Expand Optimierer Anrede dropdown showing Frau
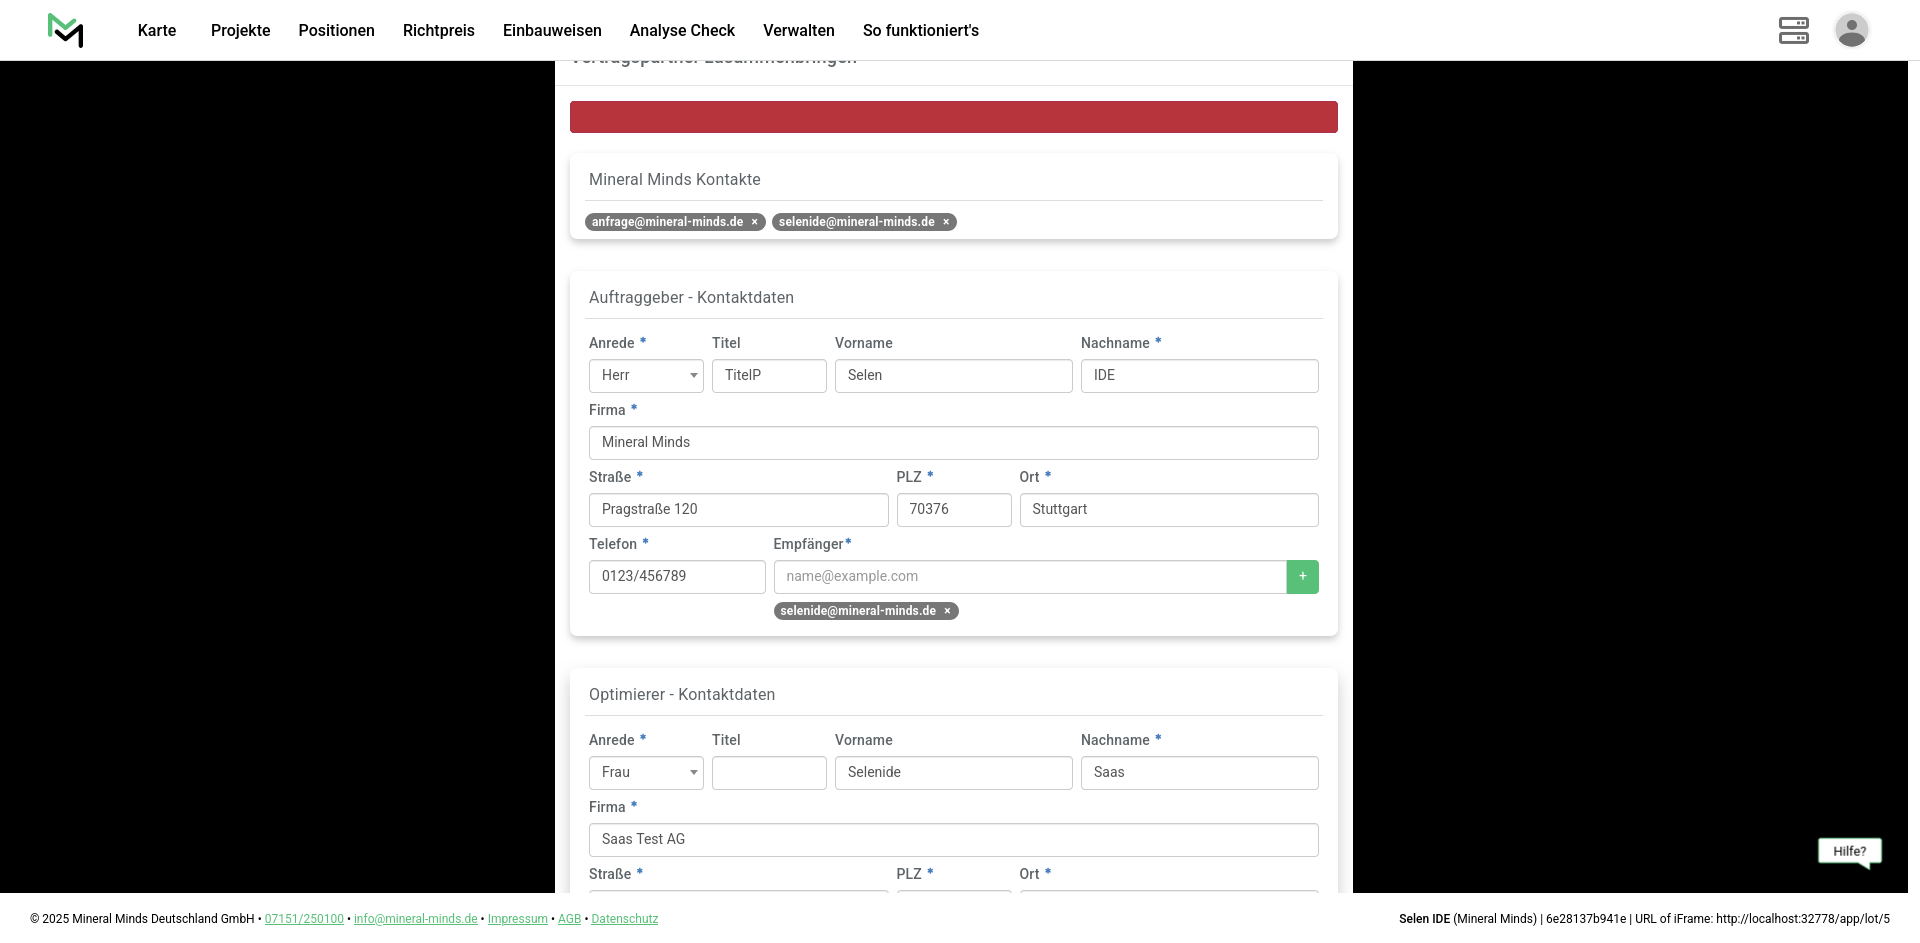The image size is (1920, 943). point(646,773)
